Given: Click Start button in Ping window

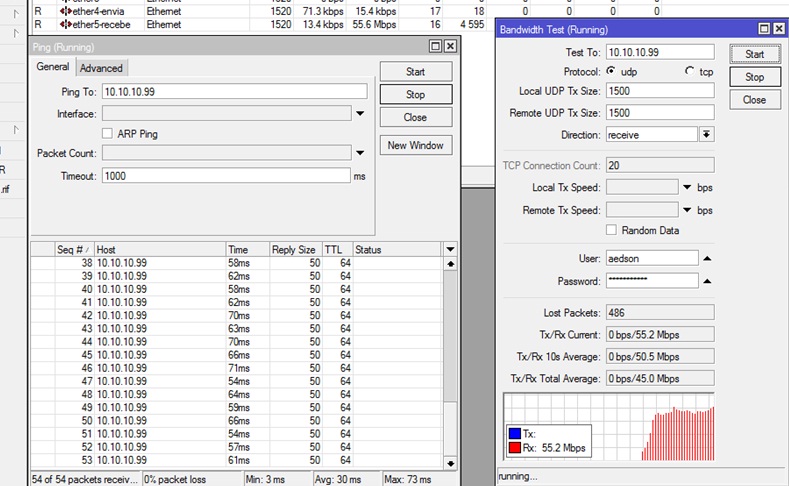Looking at the screenshot, I should [416, 71].
